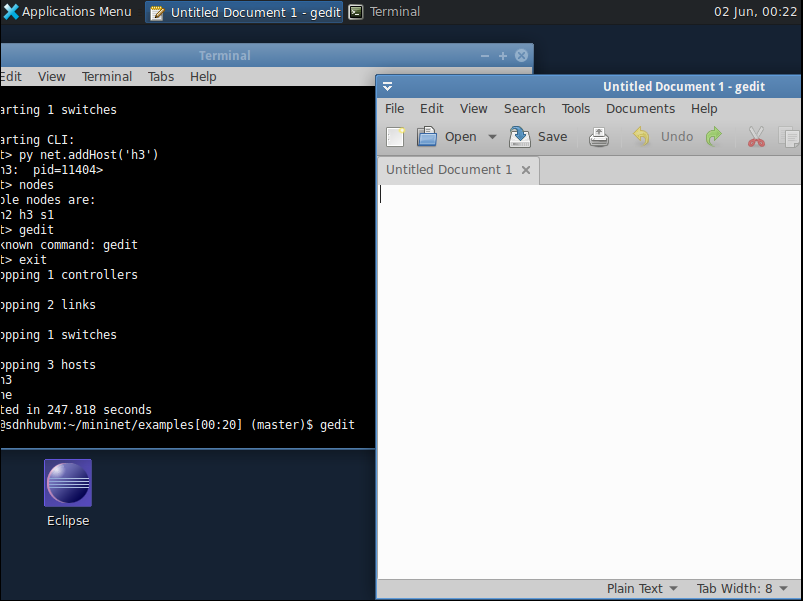Image resolution: width=803 pixels, height=601 pixels.
Task: Open the Documents menu in gedit
Action: [640, 109]
